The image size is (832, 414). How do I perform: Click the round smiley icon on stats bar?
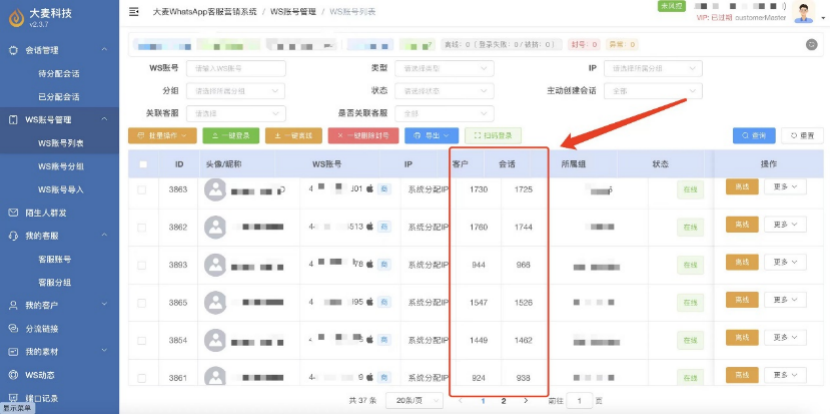[812, 45]
